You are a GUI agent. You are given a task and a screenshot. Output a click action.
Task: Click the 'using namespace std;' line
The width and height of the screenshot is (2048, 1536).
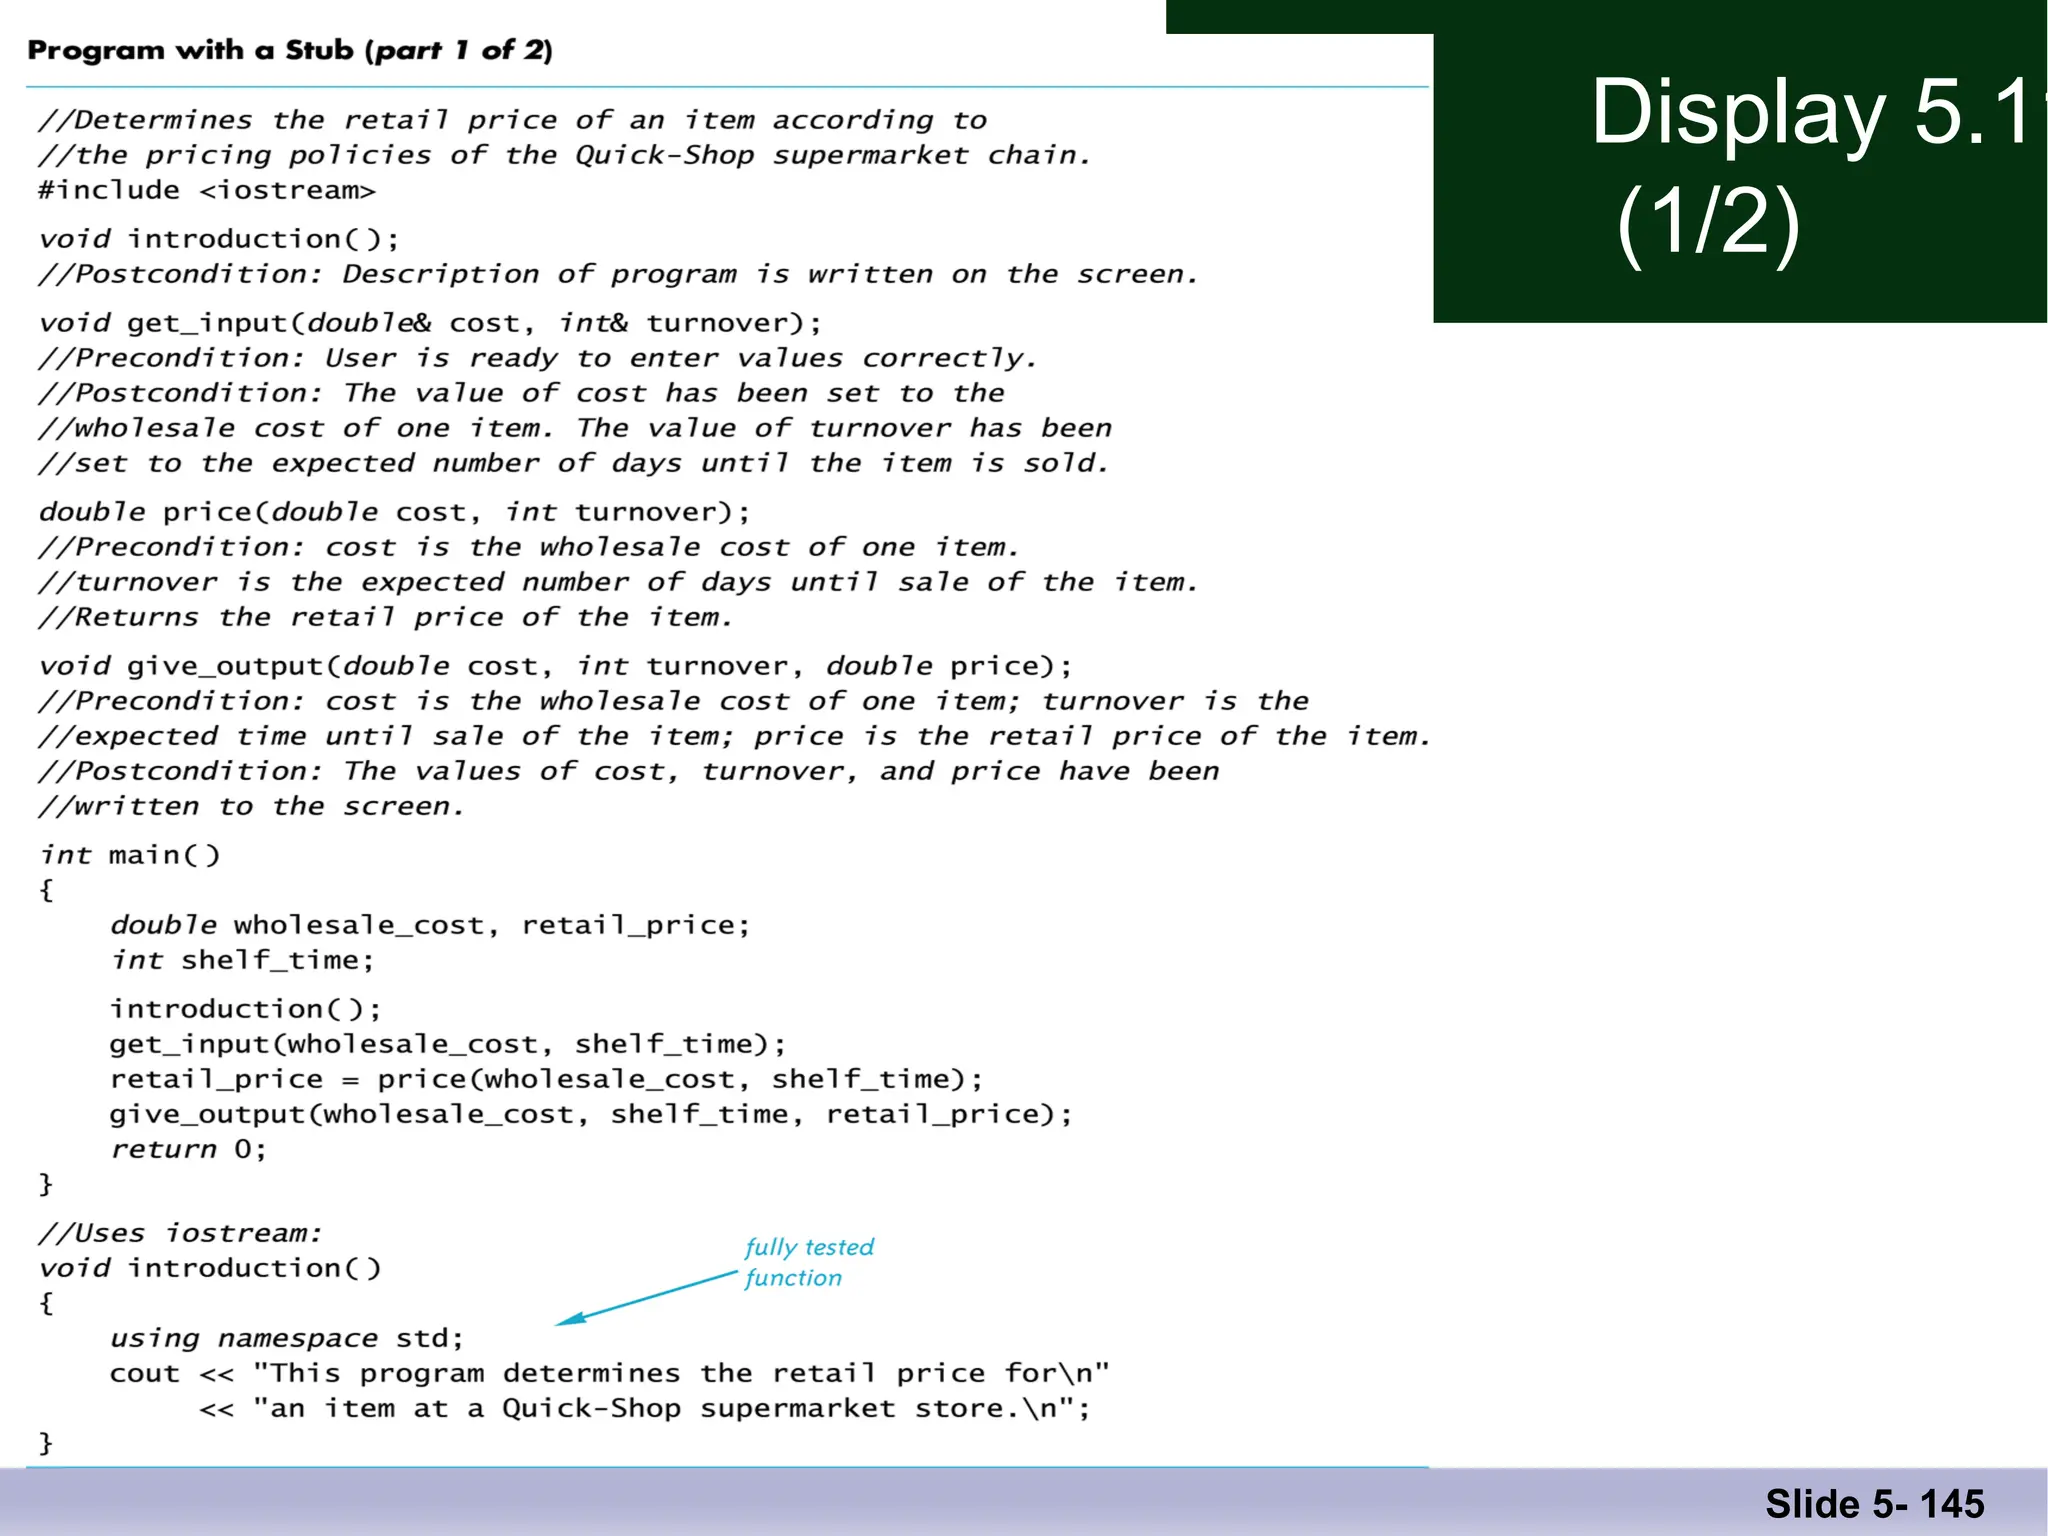[286, 1338]
